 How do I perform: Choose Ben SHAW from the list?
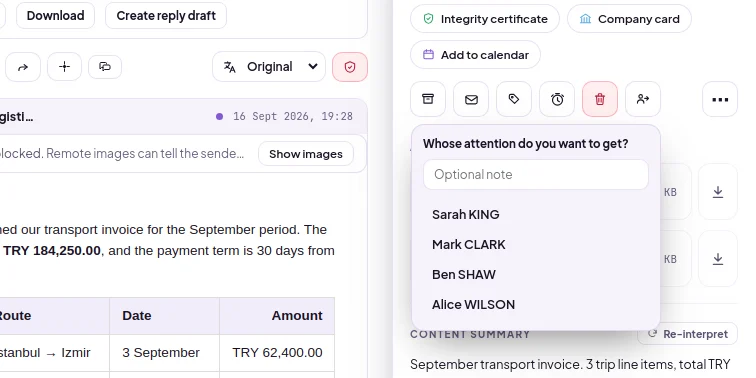click(536, 274)
